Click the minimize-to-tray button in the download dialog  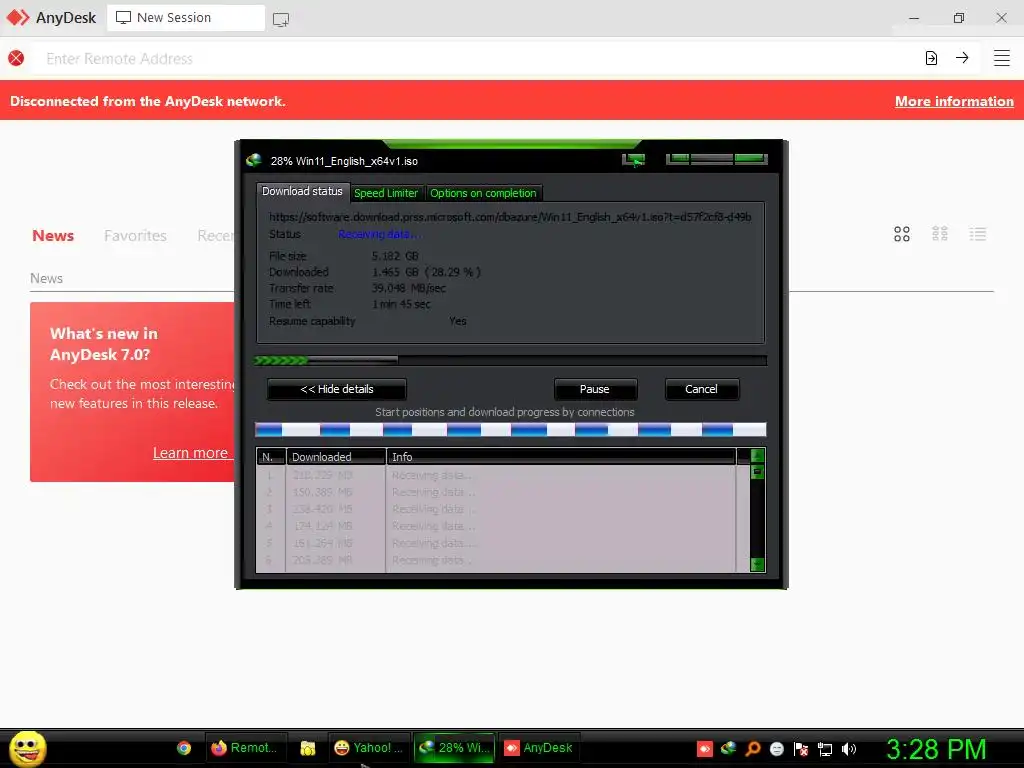click(x=633, y=159)
